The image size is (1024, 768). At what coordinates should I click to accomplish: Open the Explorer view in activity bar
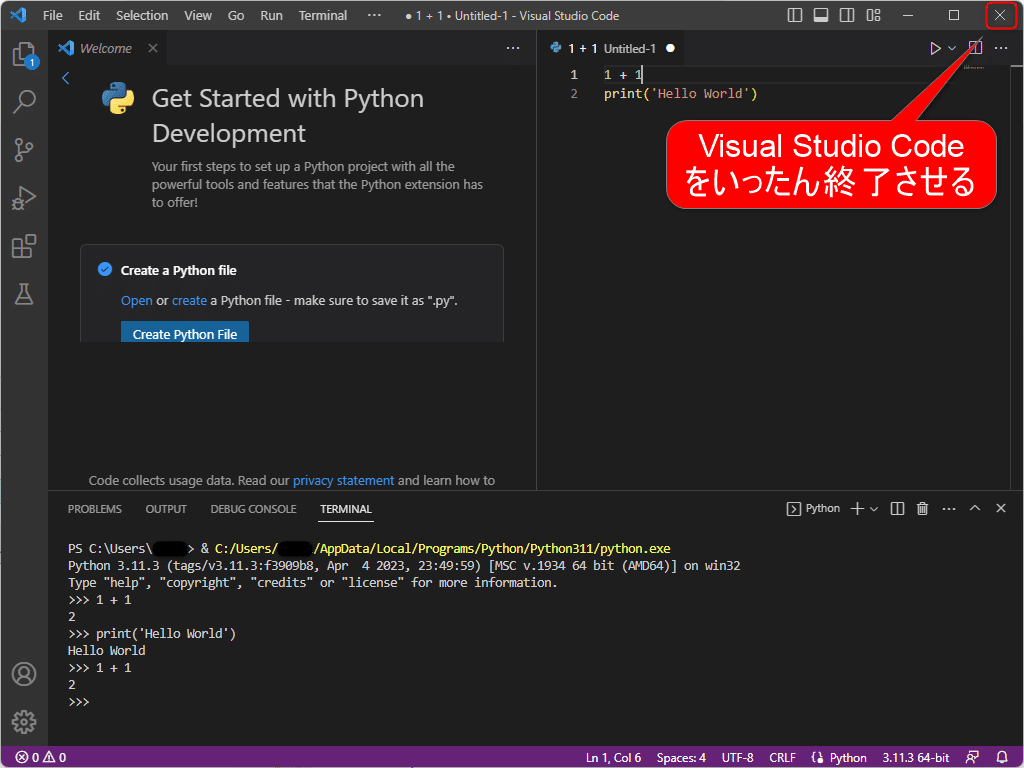point(23,54)
